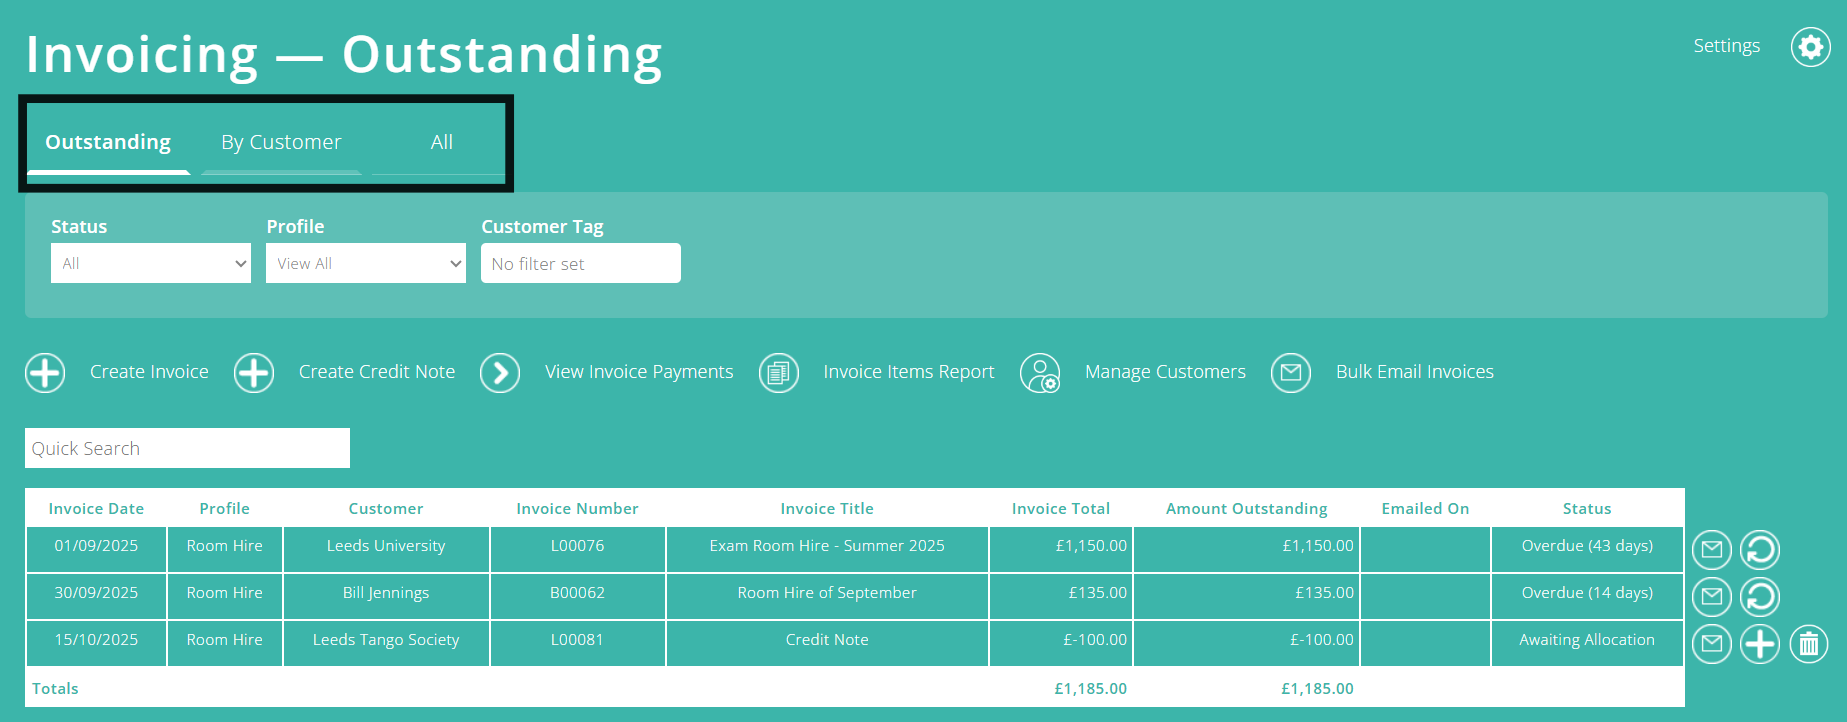Click the Create Credit Note plus icon
The height and width of the screenshot is (722, 1847).
tap(254, 373)
